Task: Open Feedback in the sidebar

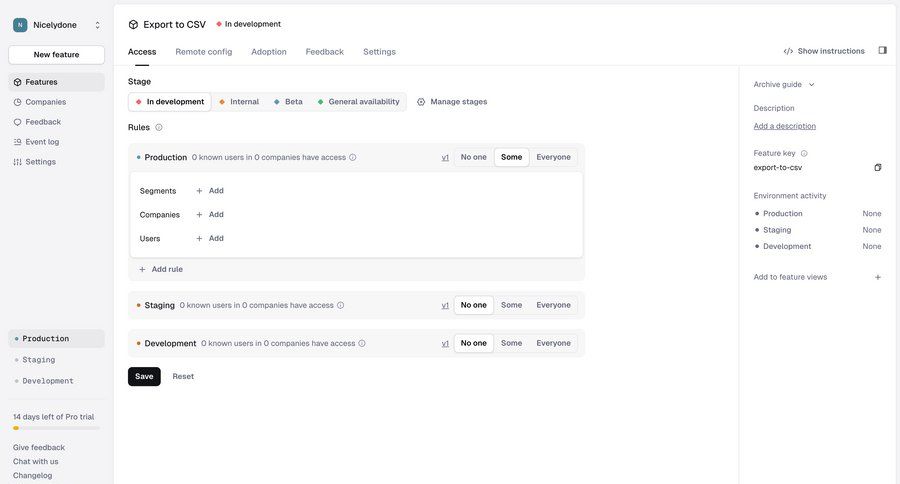Action: [x=56, y=122]
